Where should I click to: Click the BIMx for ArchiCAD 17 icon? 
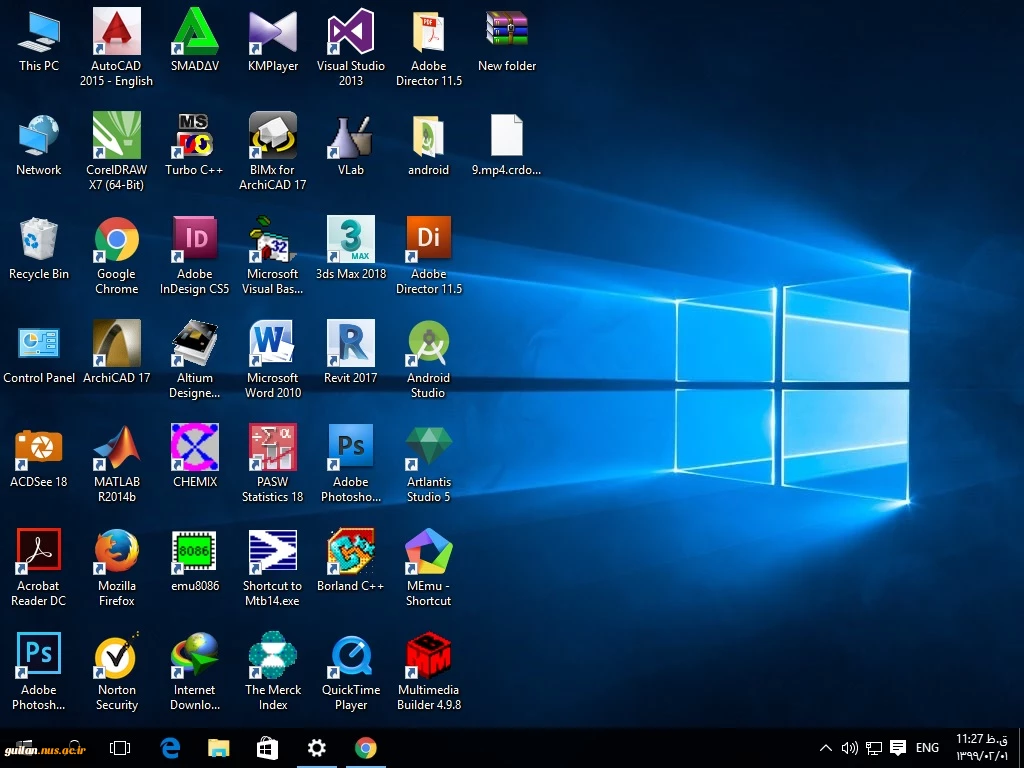click(273, 151)
